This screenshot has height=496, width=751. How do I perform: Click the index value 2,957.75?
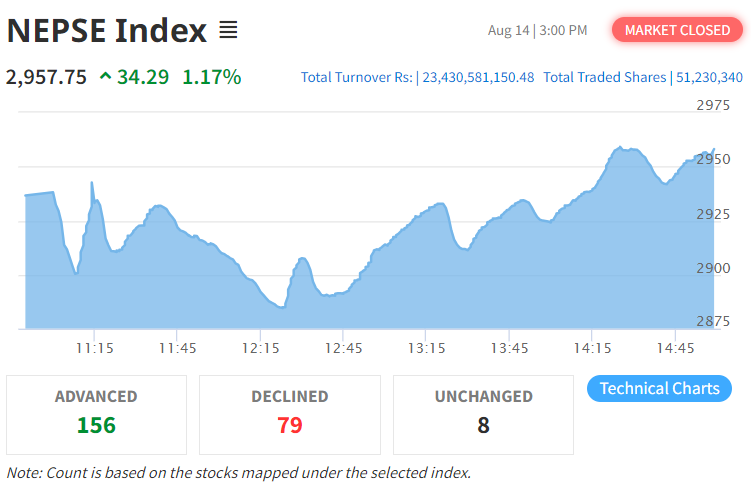point(47,77)
